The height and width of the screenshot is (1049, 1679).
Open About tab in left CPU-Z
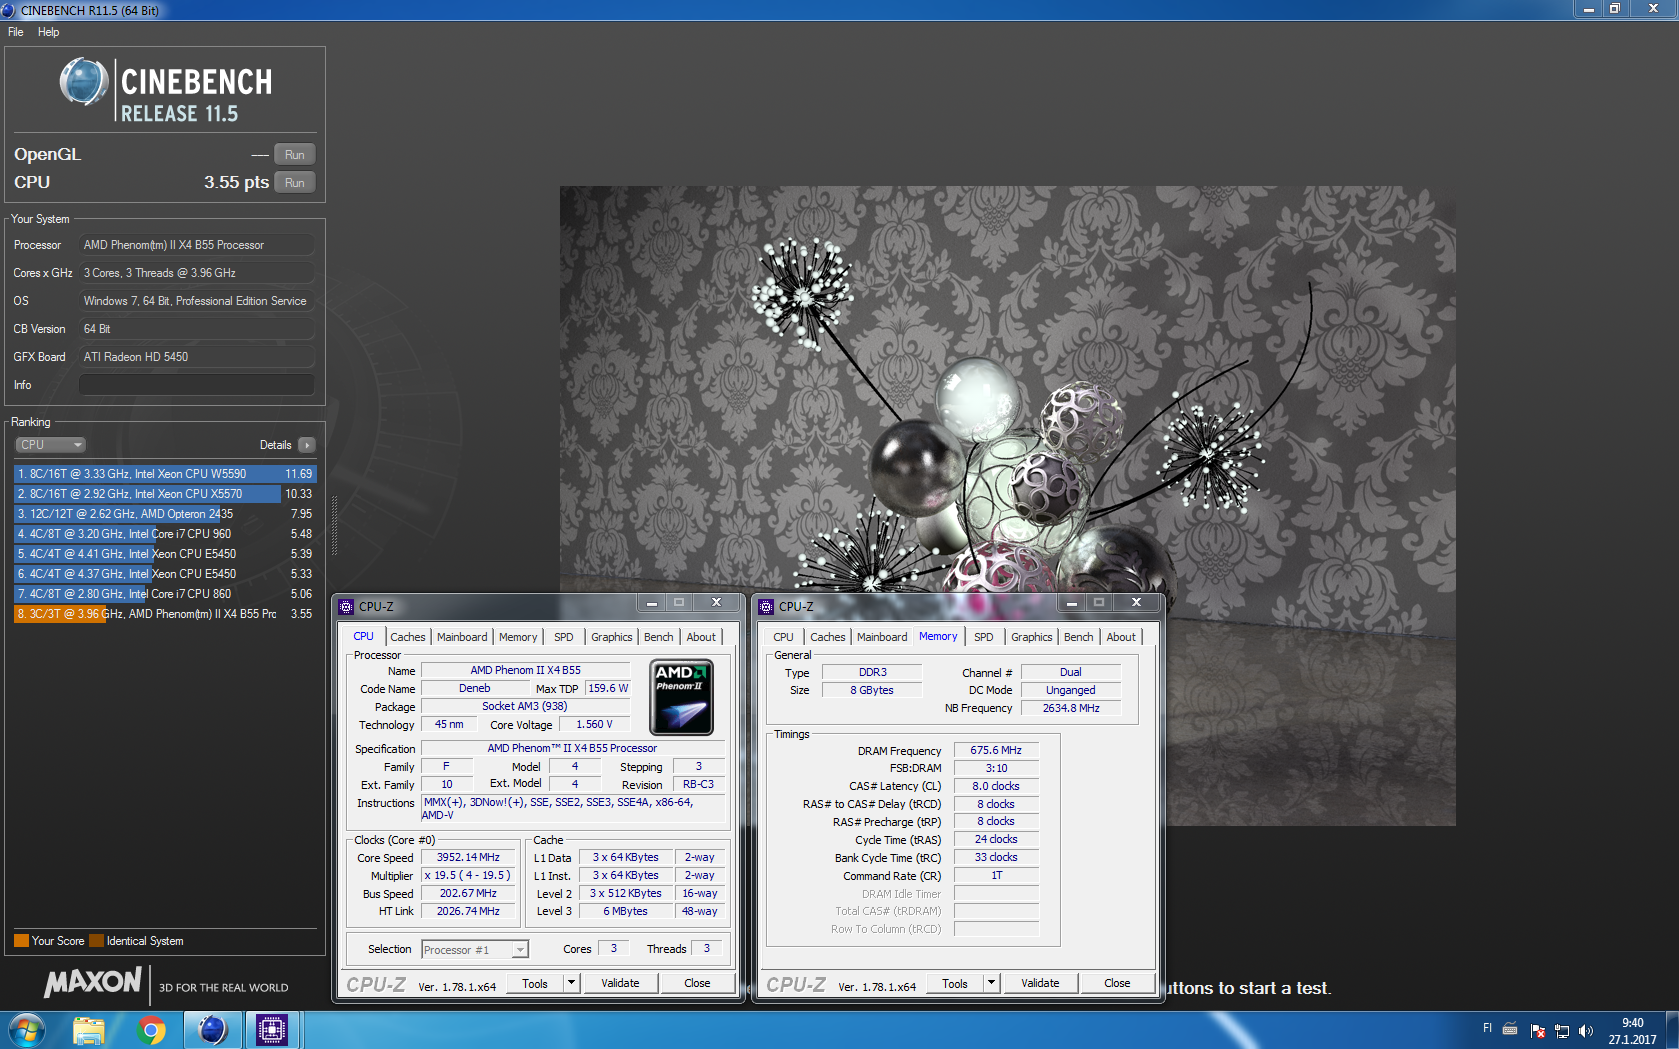tap(701, 637)
